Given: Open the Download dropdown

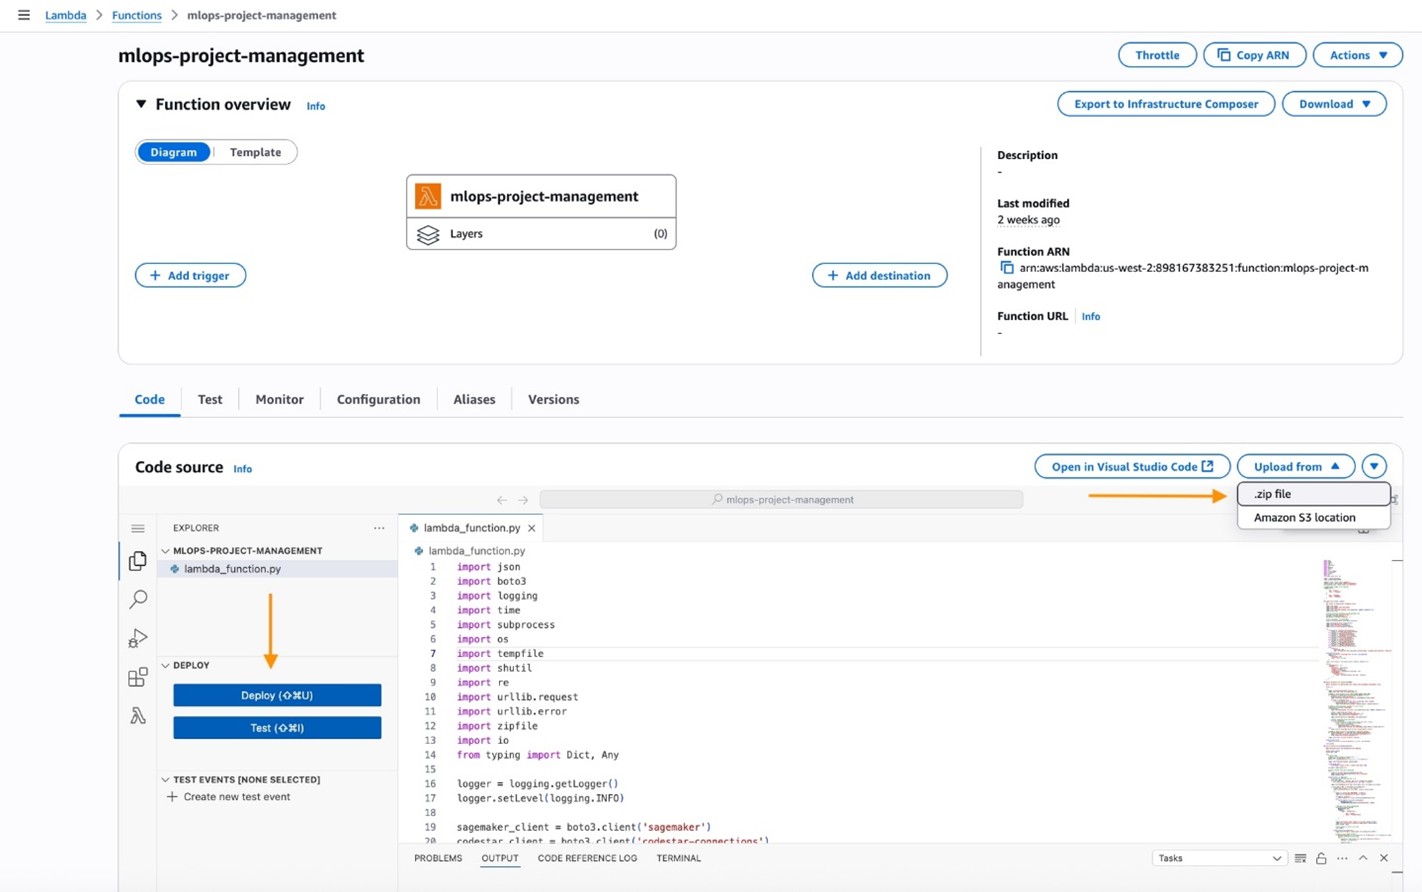Looking at the screenshot, I should tap(1333, 103).
